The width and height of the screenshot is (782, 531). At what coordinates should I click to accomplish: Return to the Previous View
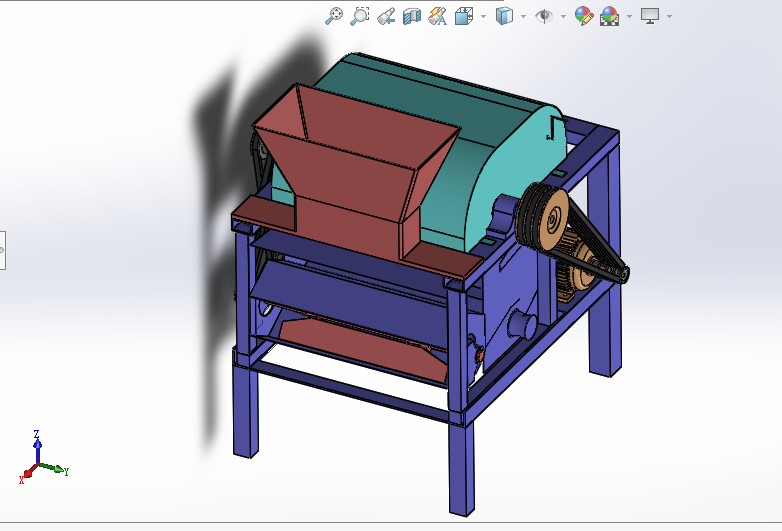click(x=386, y=16)
